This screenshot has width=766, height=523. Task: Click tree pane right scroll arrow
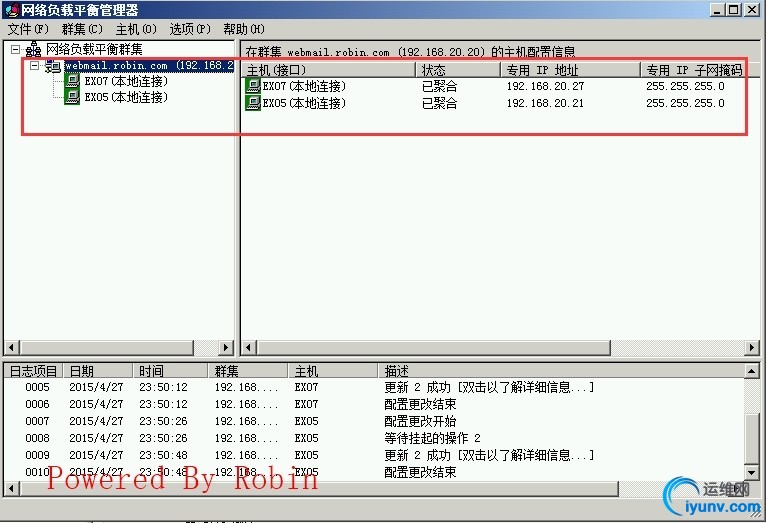tap(225, 348)
